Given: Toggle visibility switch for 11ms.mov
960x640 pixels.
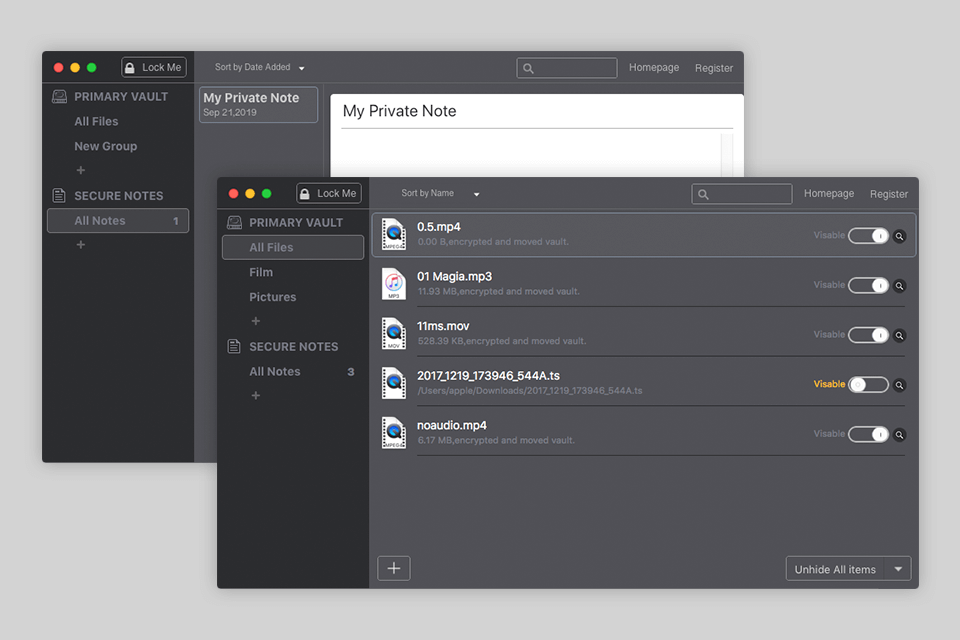Looking at the screenshot, I should [x=868, y=335].
